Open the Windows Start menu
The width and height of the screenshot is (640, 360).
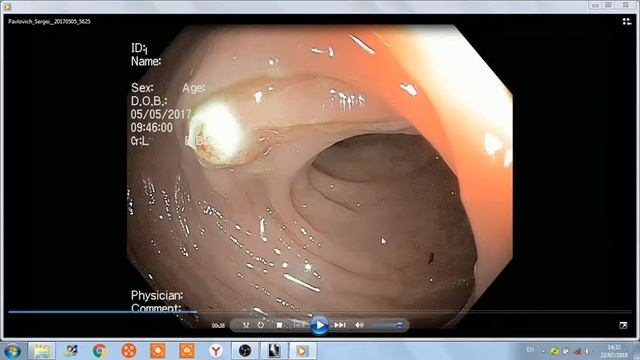[x=12, y=351]
